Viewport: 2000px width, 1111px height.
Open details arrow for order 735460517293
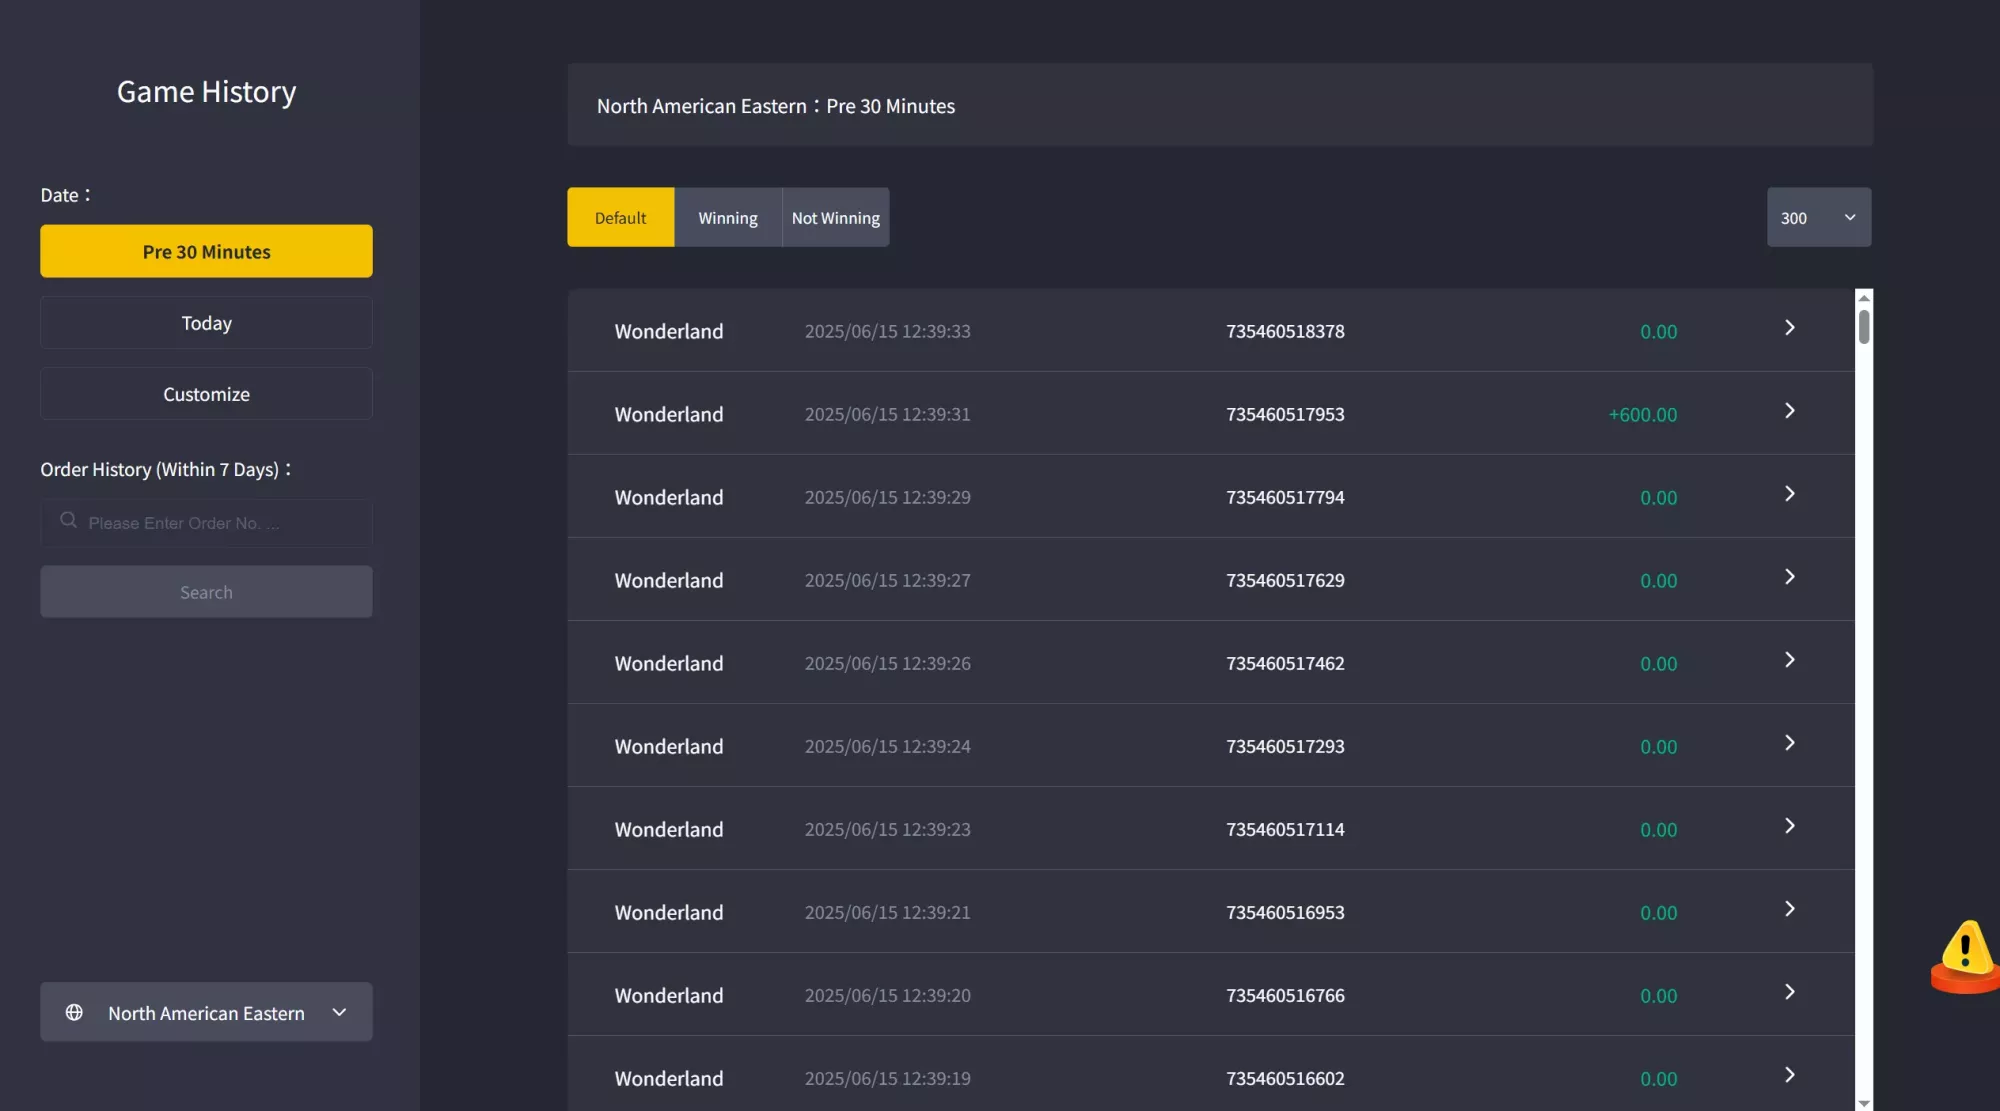(x=1790, y=743)
